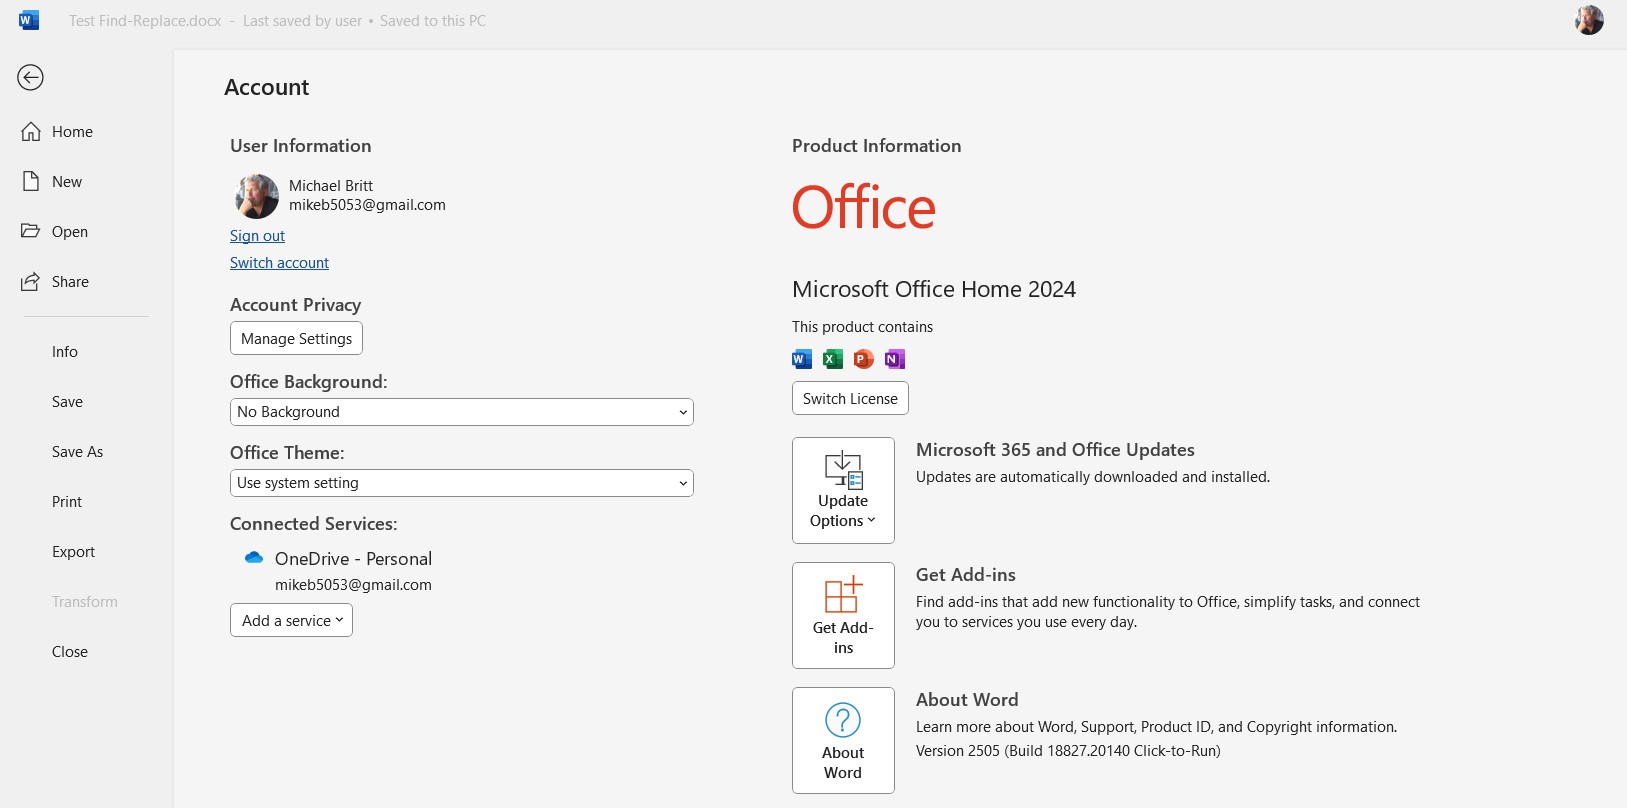The image size is (1627, 808).
Task: Click the New document page icon
Action: tap(31, 181)
